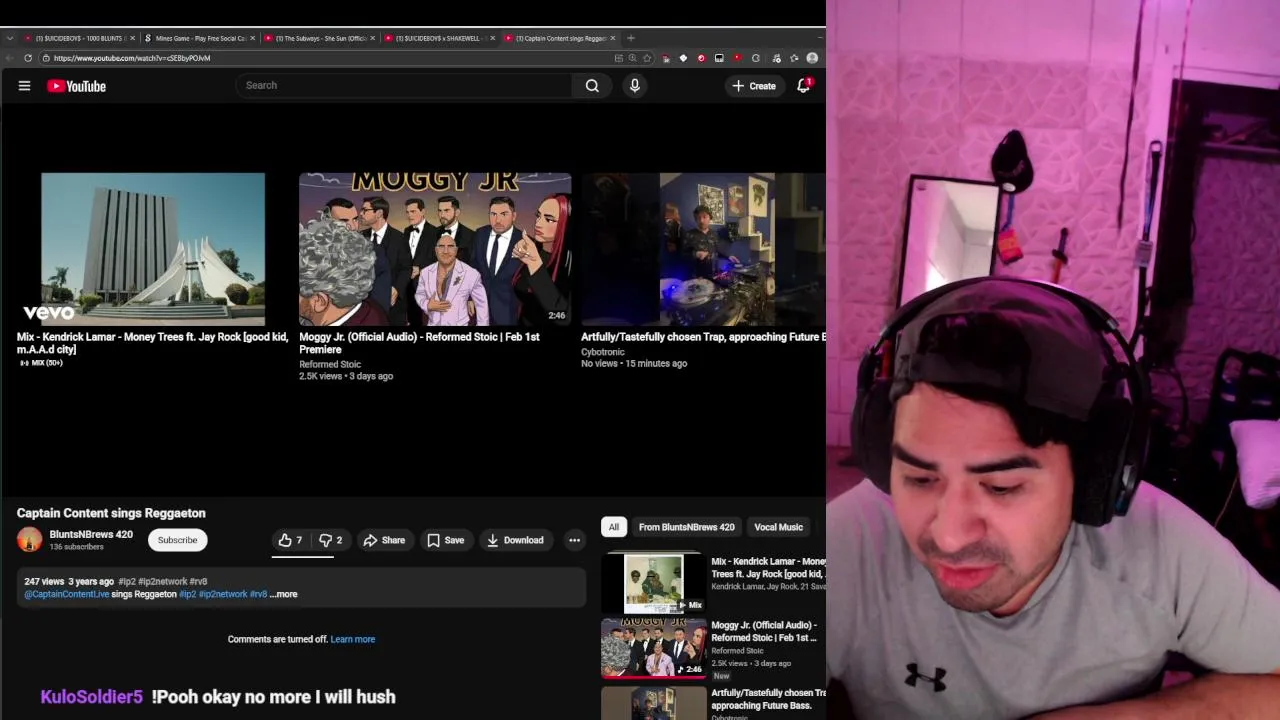The image size is (1280, 720).
Task: Focus the YouTube Search field
Action: click(404, 86)
